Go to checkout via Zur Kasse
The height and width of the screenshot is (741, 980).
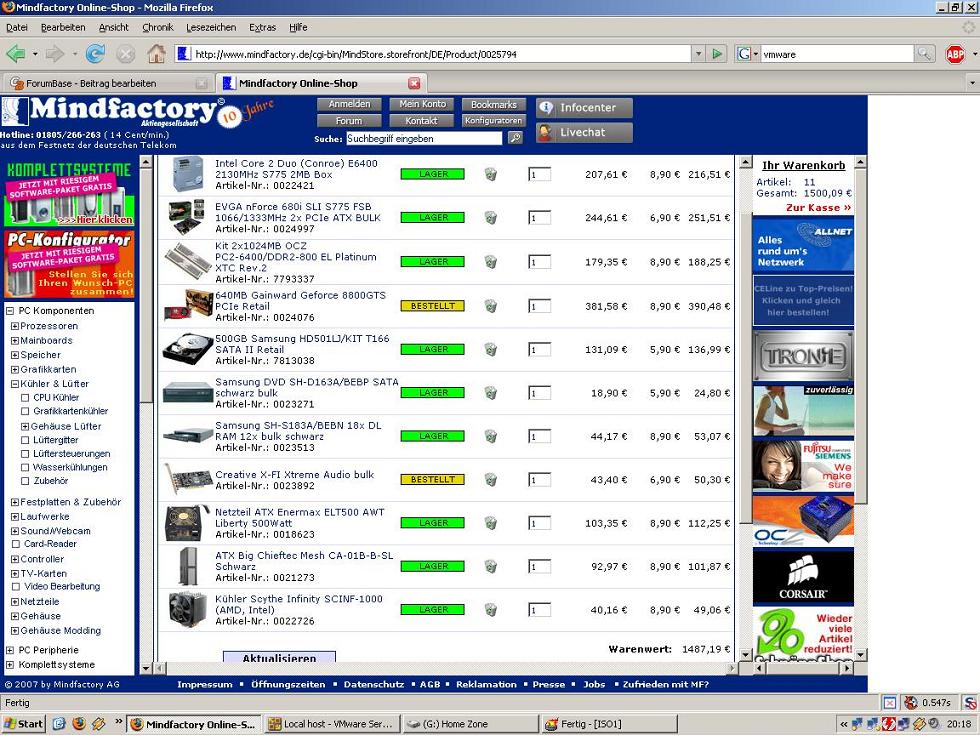[818, 207]
